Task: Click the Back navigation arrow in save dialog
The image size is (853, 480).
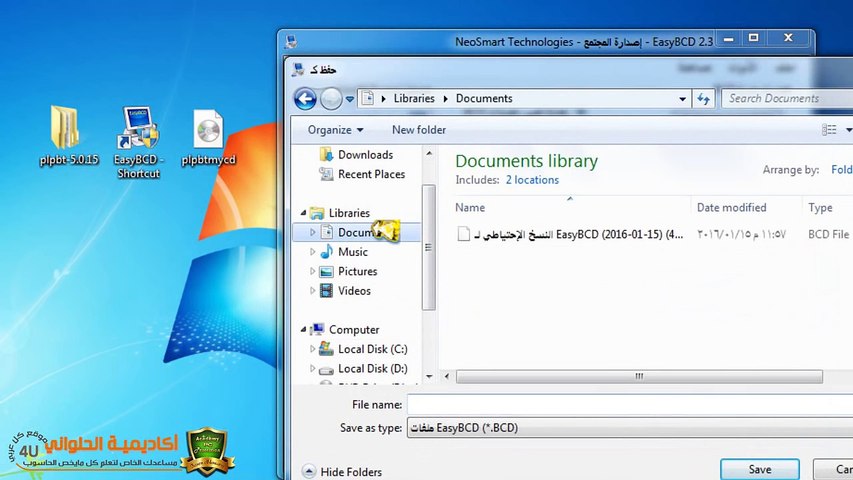Action: click(x=305, y=99)
